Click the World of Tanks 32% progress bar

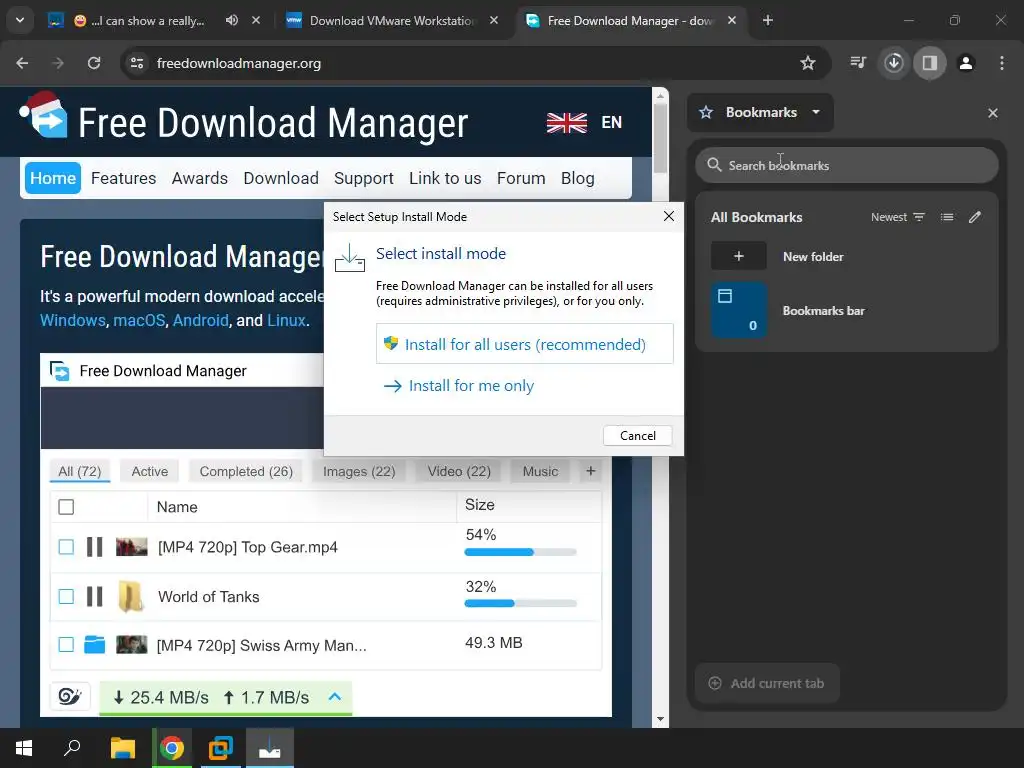click(520, 603)
